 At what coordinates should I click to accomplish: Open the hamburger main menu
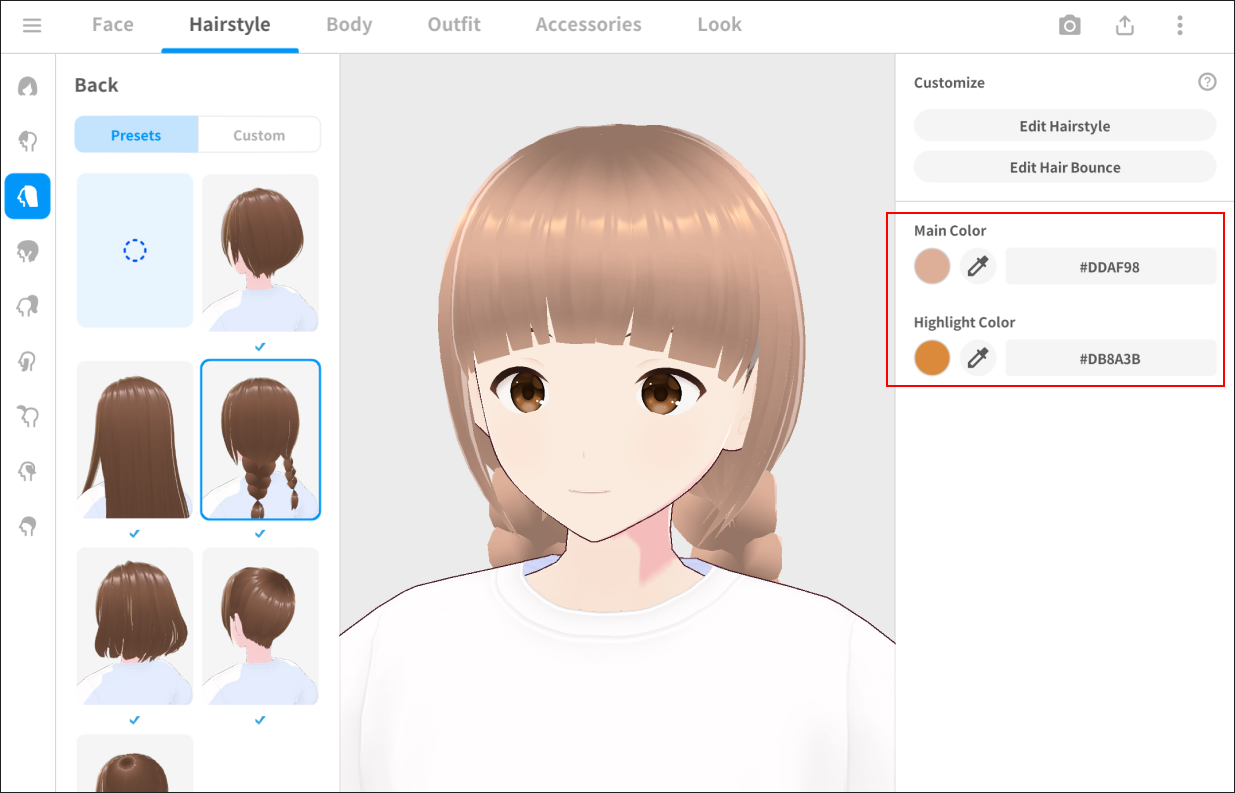tap(32, 25)
